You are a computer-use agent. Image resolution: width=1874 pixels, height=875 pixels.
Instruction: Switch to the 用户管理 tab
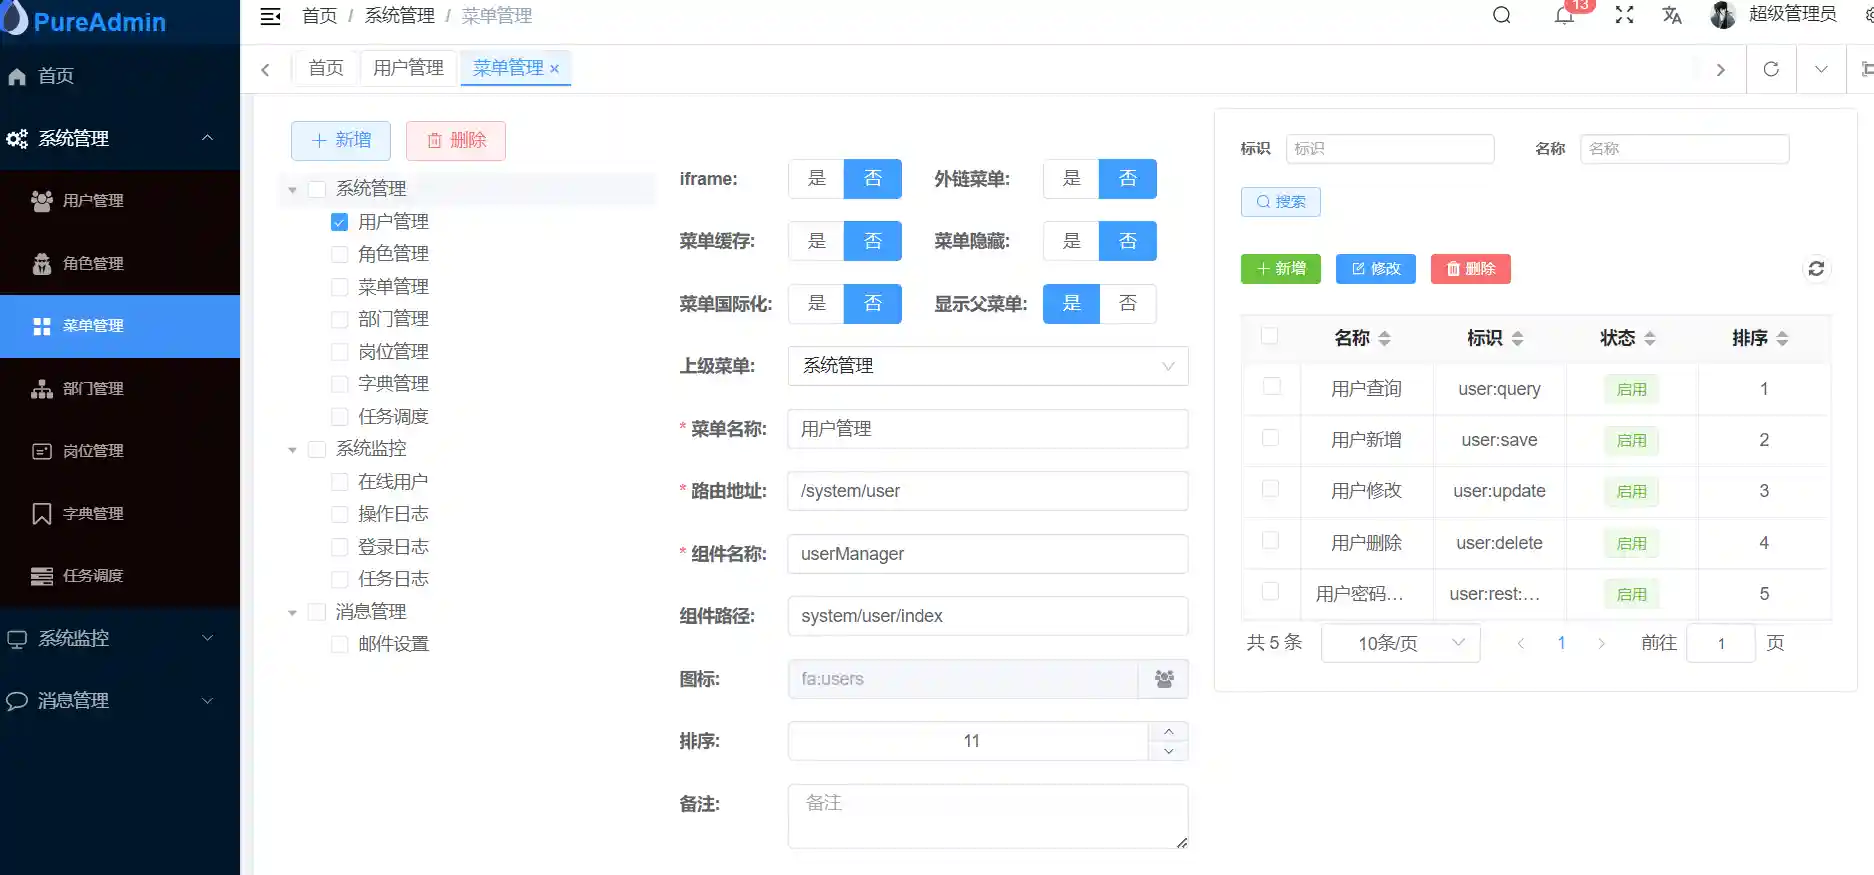(x=408, y=68)
